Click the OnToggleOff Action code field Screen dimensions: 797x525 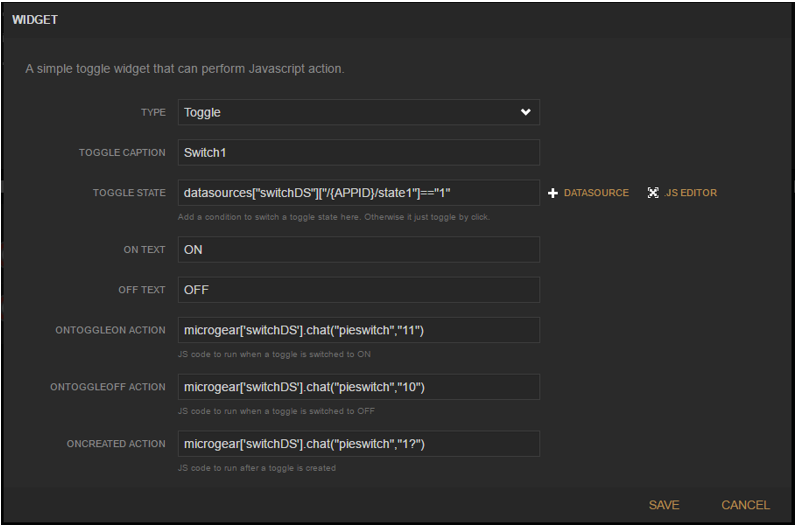click(358, 387)
